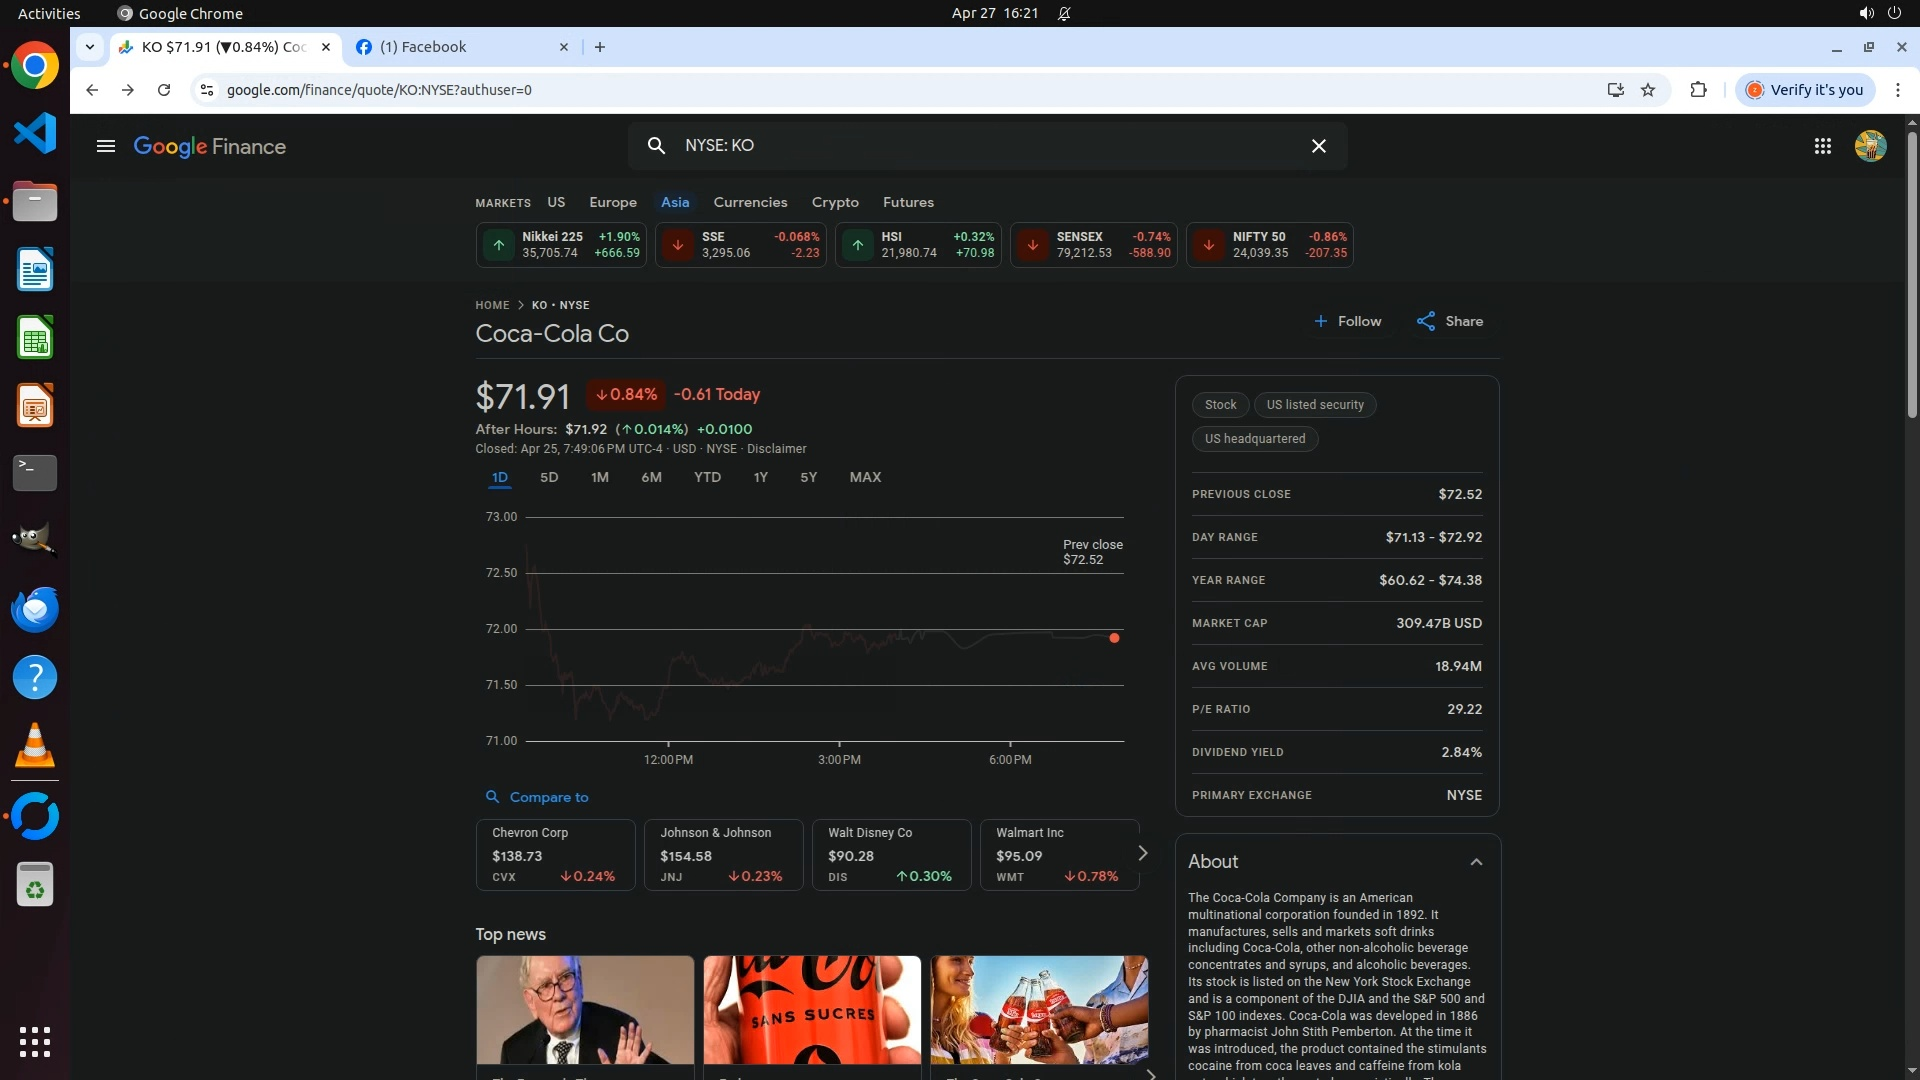
Task: Show more compare stocks with arrow
Action: (1142, 853)
